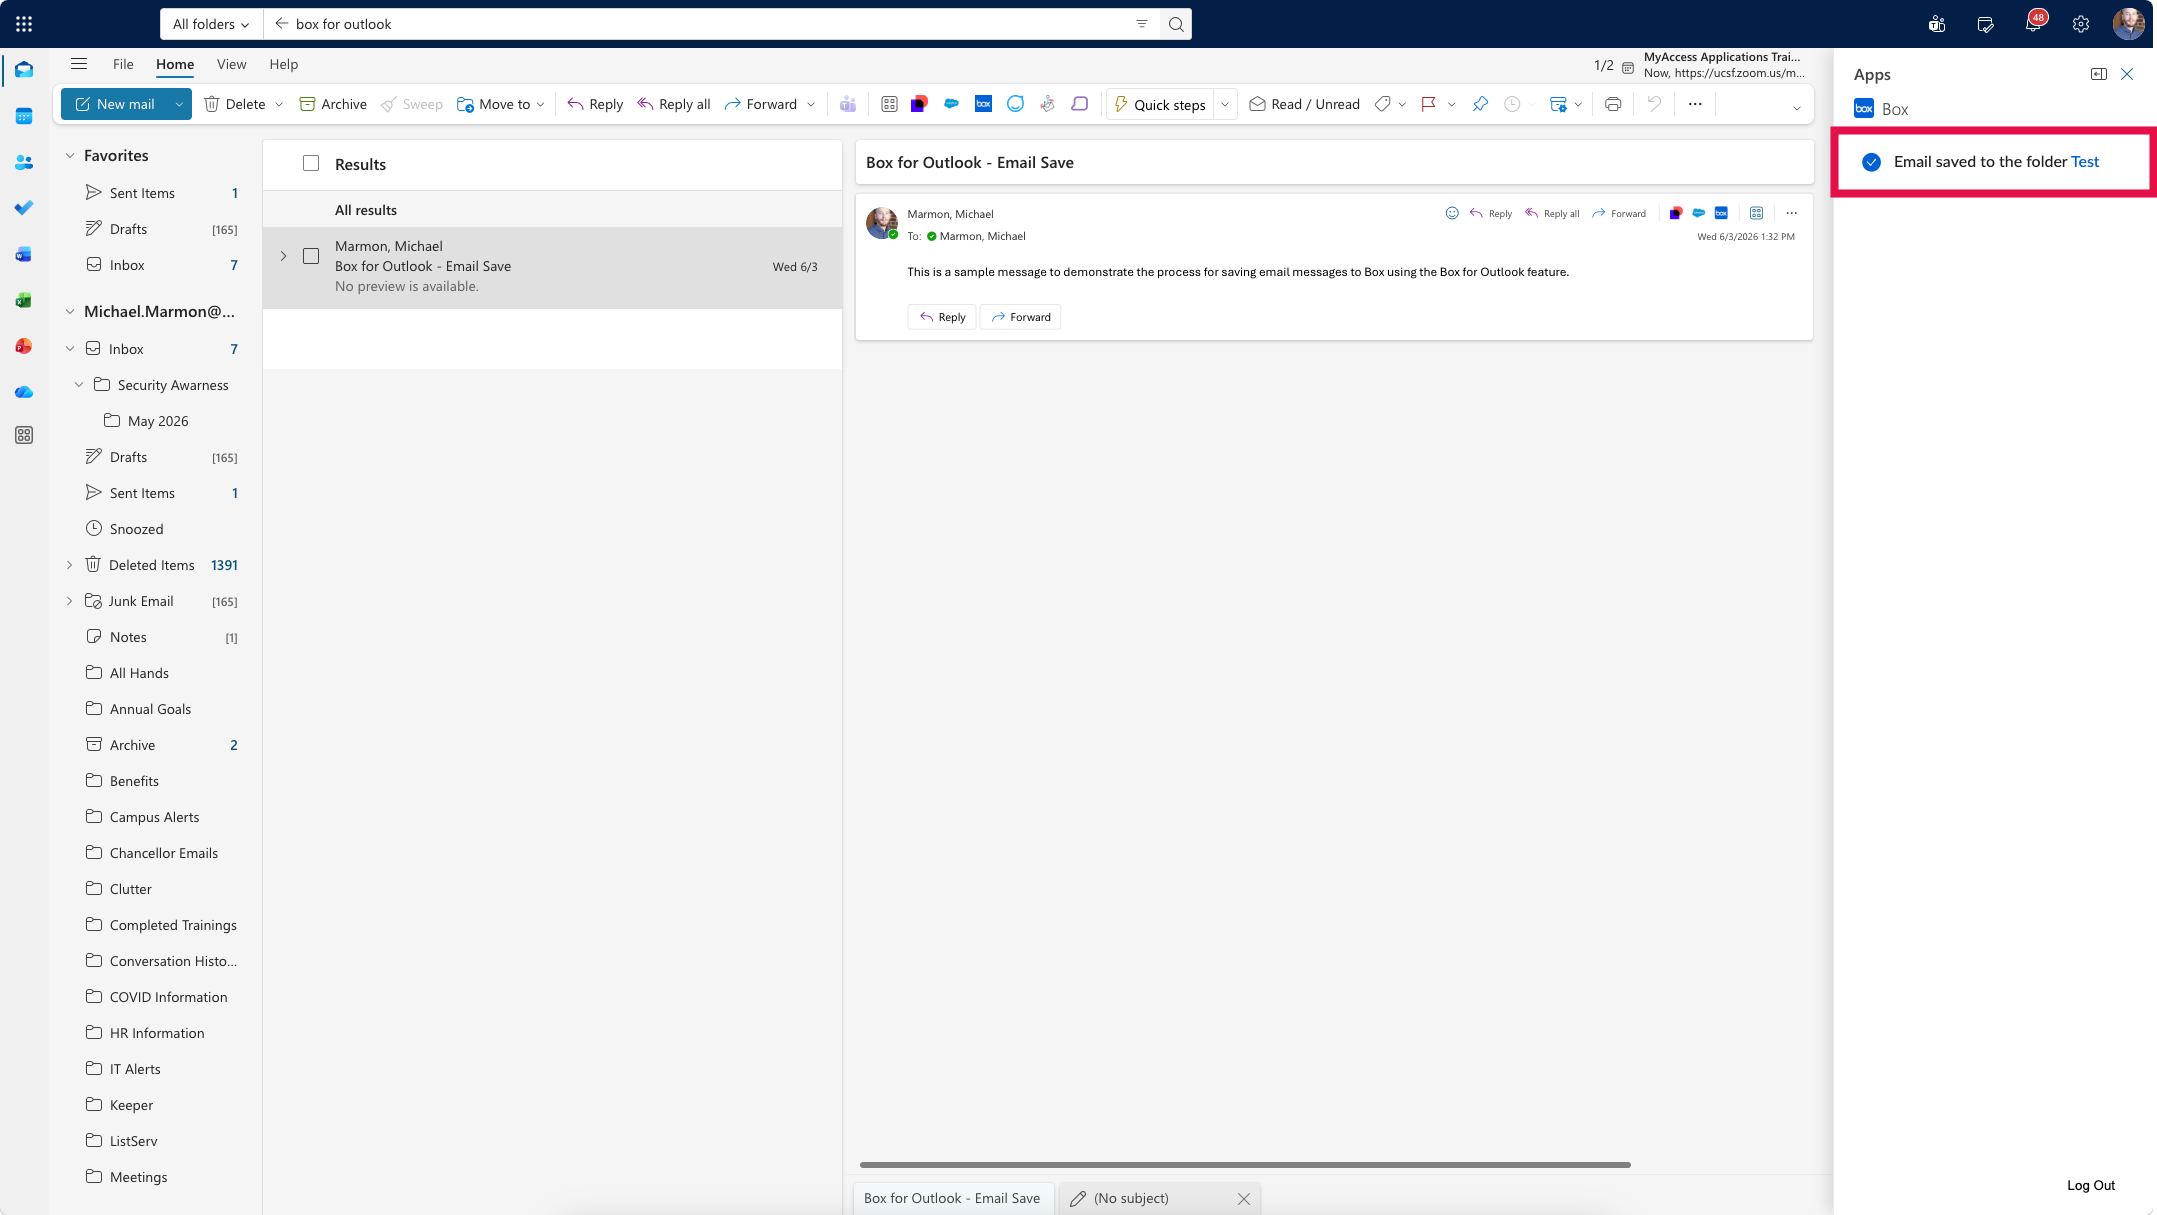This screenshot has height=1215, width=2157.
Task: Open the Quick steps dropdown arrow
Action: point(1225,104)
